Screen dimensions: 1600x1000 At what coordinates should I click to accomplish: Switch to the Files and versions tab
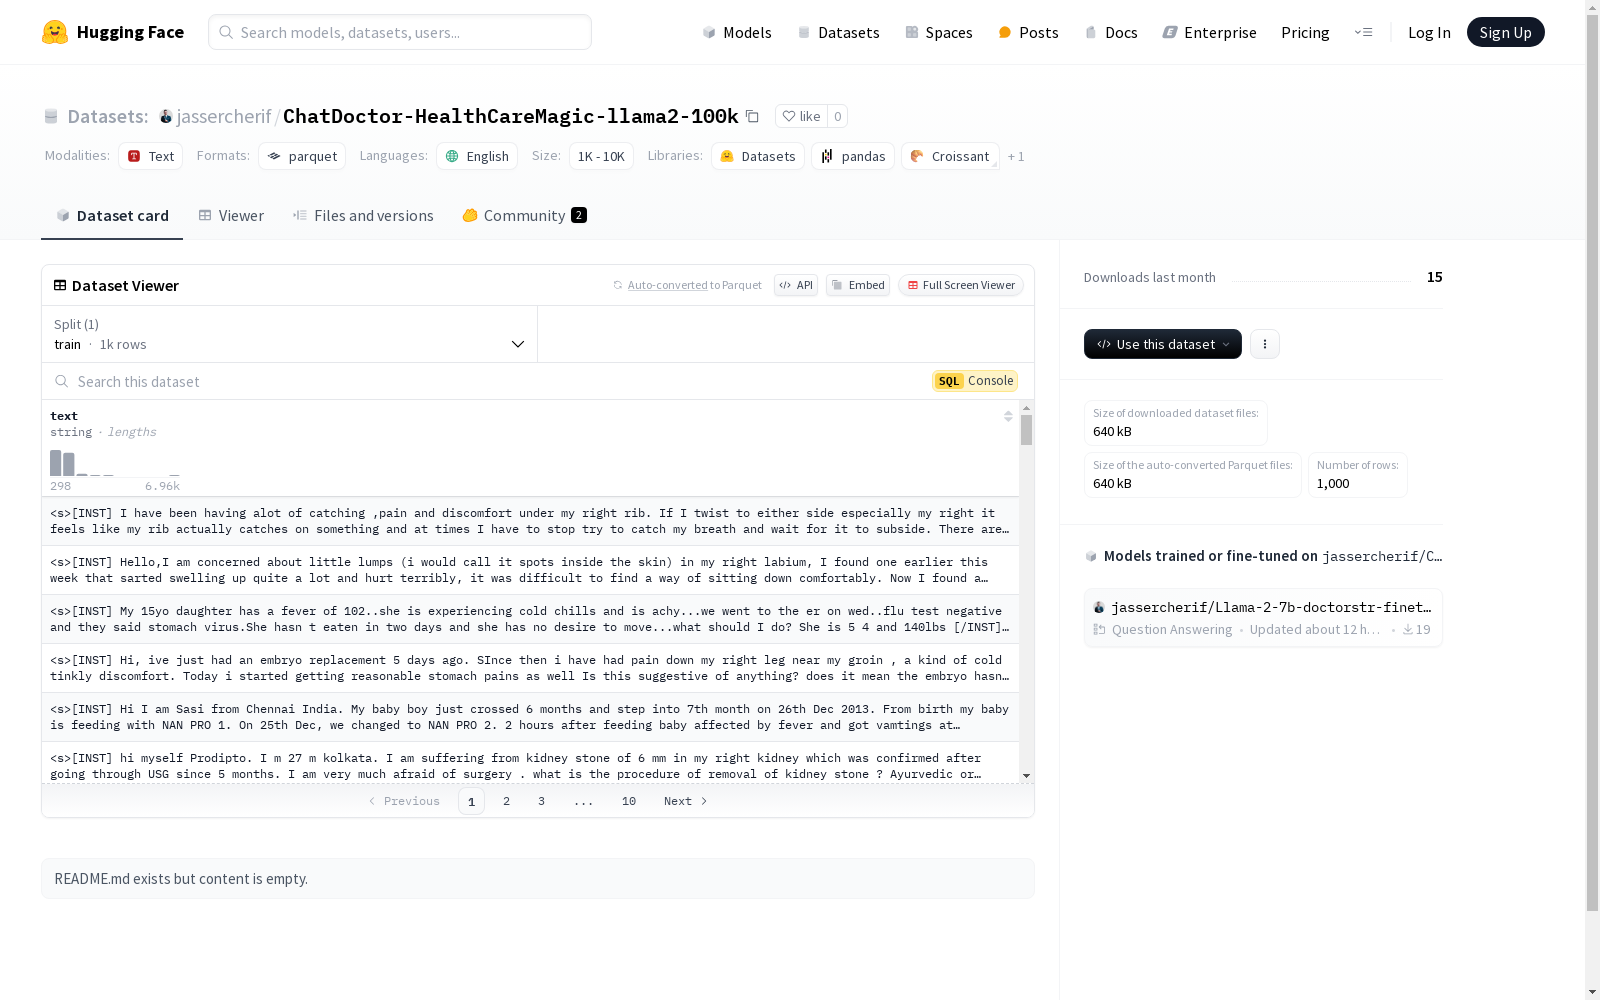(363, 215)
